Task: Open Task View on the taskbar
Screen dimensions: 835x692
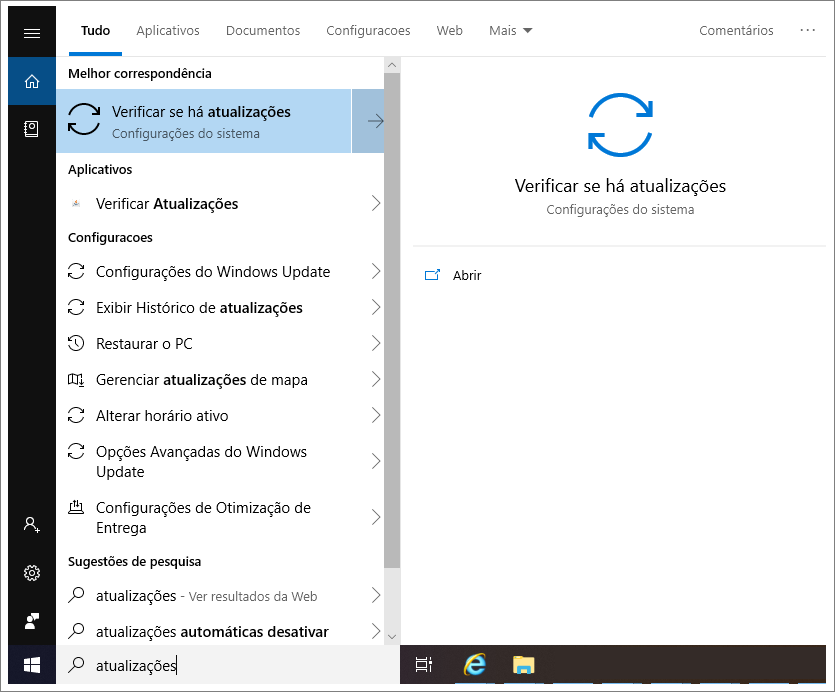Action: (x=424, y=665)
